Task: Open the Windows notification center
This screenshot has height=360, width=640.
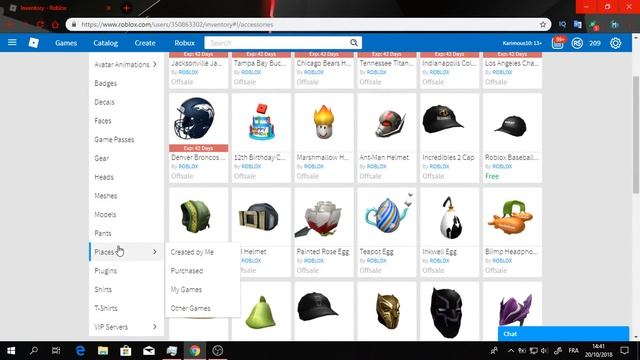Action: click(624, 351)
